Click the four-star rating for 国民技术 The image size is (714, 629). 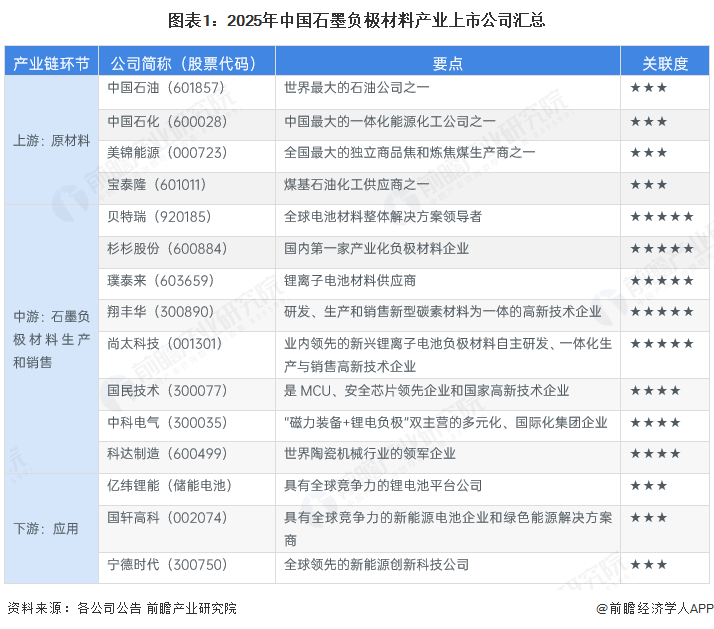point(655,391)
